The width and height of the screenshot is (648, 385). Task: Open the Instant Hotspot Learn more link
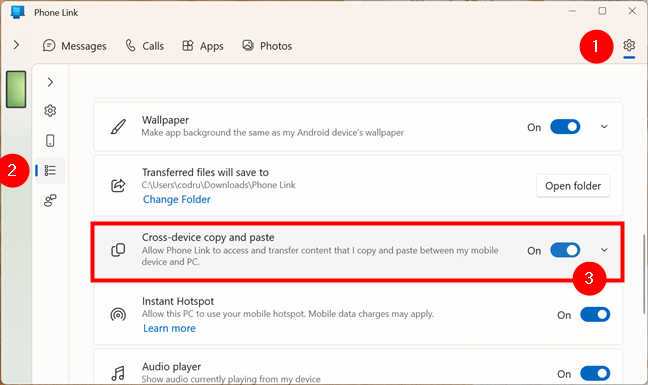[169, 328]
